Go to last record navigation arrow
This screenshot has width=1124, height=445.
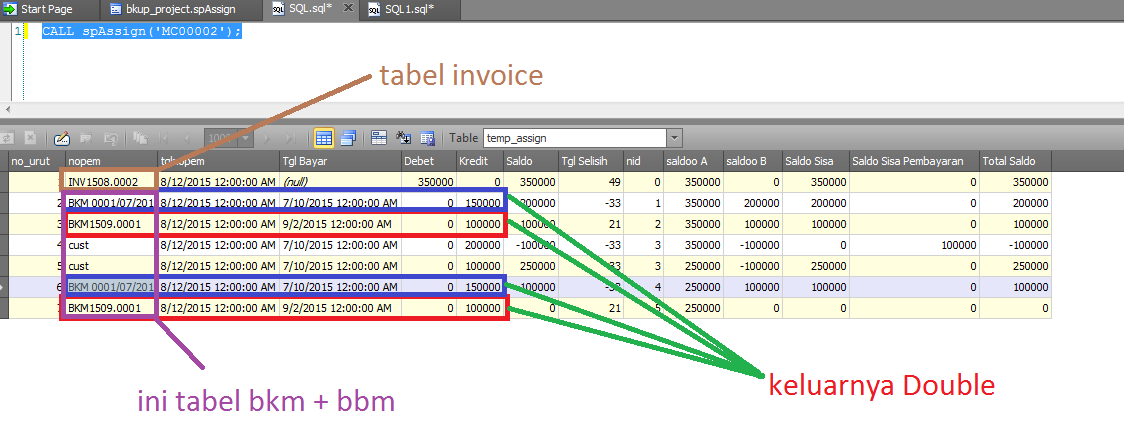tap(290, 138)
